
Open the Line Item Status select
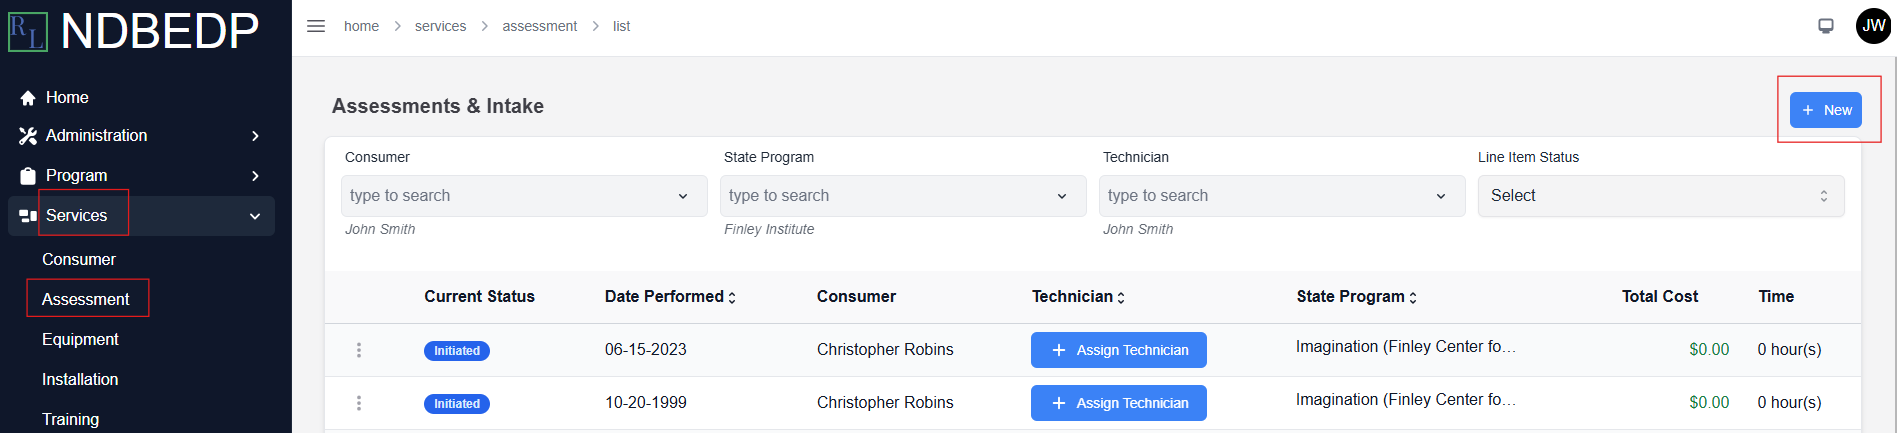coord(1661,196)
